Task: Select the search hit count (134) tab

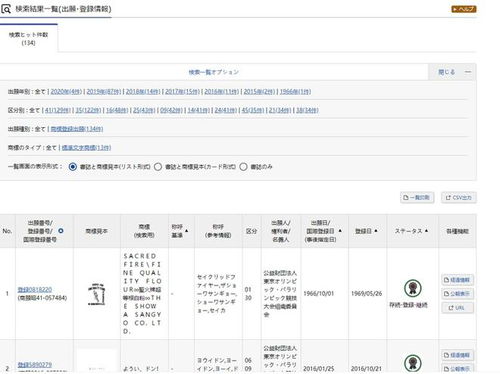Action: tap(29, 38)
